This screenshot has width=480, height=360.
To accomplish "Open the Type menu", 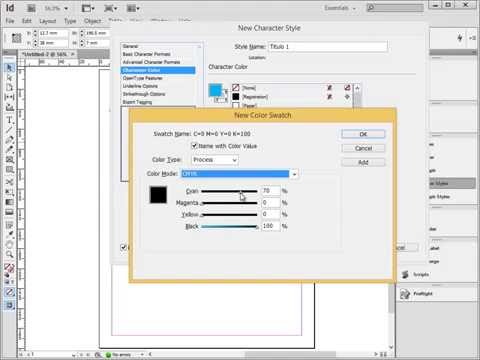I will [70, 21].
